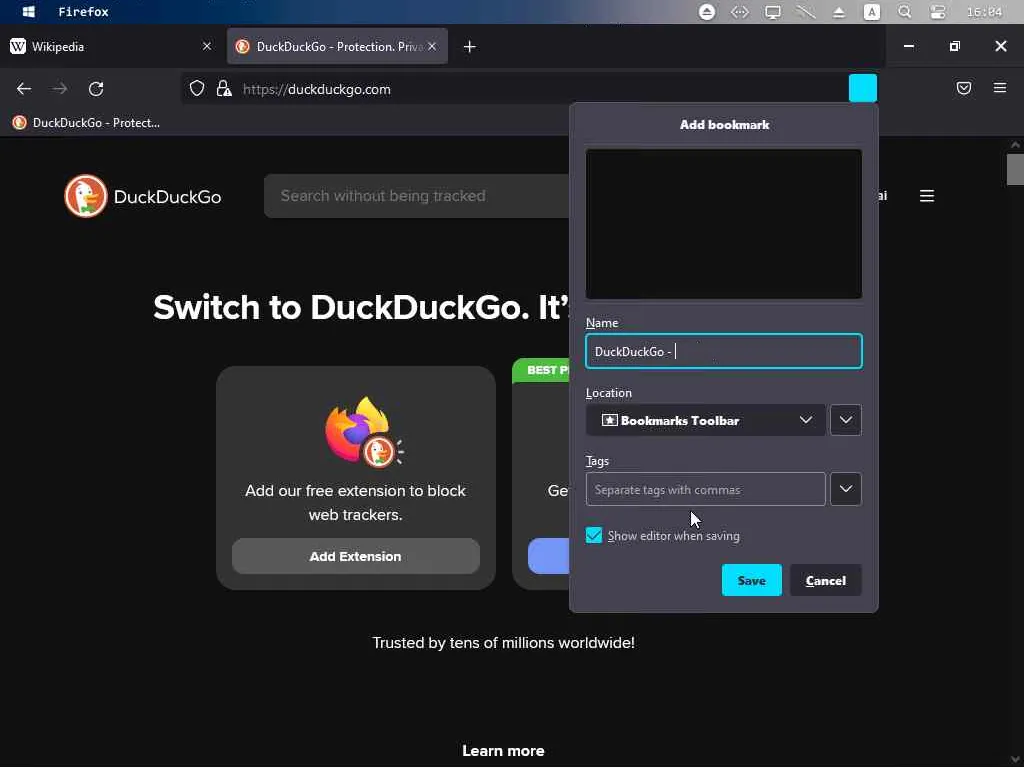Image resolution: width=1024 pixels, height=768 pixels.
Task: Click the bookmark page preview thumbnail
Action: (x=724, y=224)
